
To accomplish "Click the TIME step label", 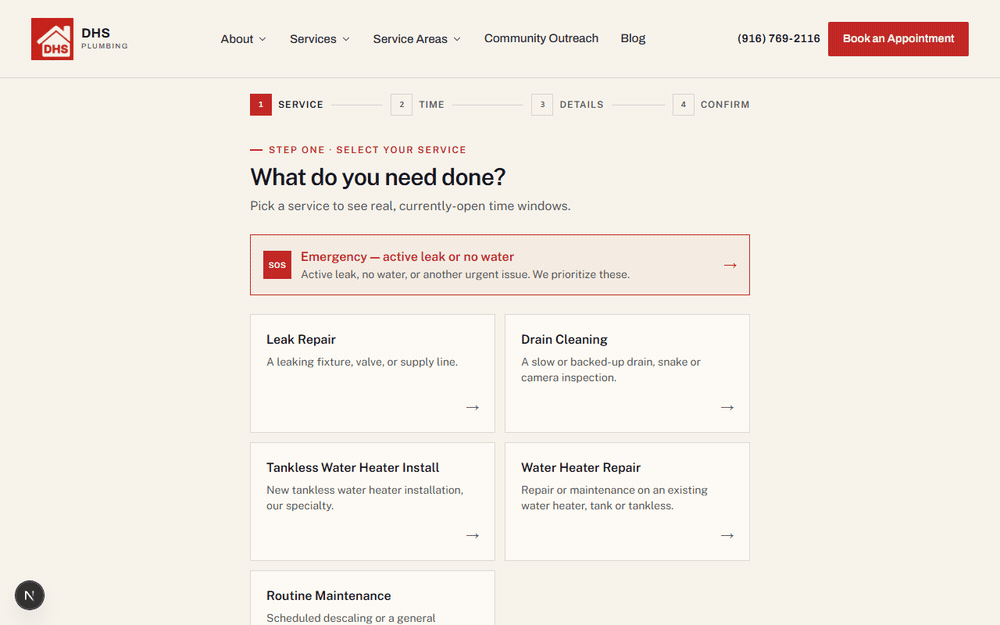I will click(431, 105).
